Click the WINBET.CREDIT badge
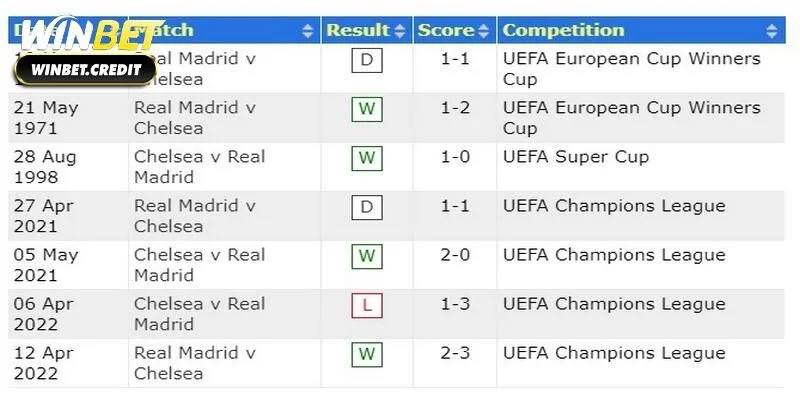 86,70
